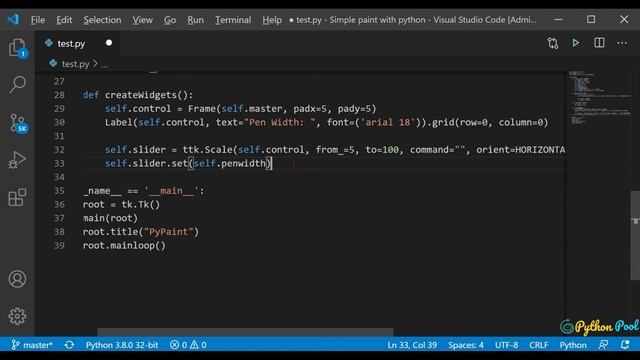Open the Source Control view icon

[18, 123]
